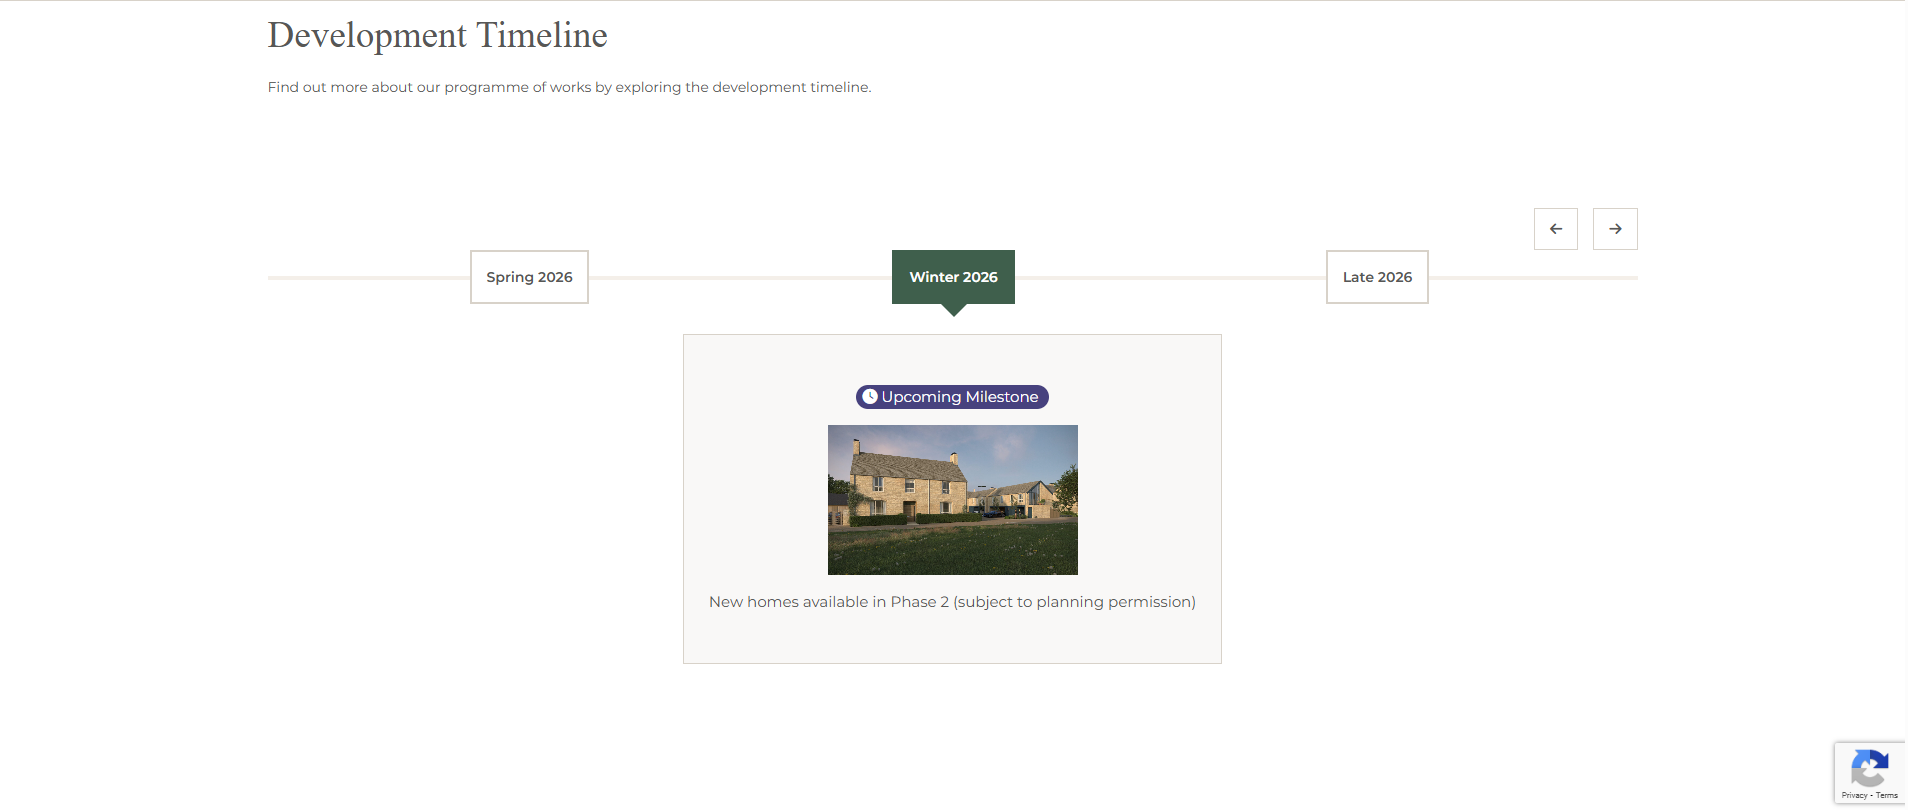Click the 'Find out more about our programme' text
This screenshot has width=1908, height=810.
click(x=569, y=87)
